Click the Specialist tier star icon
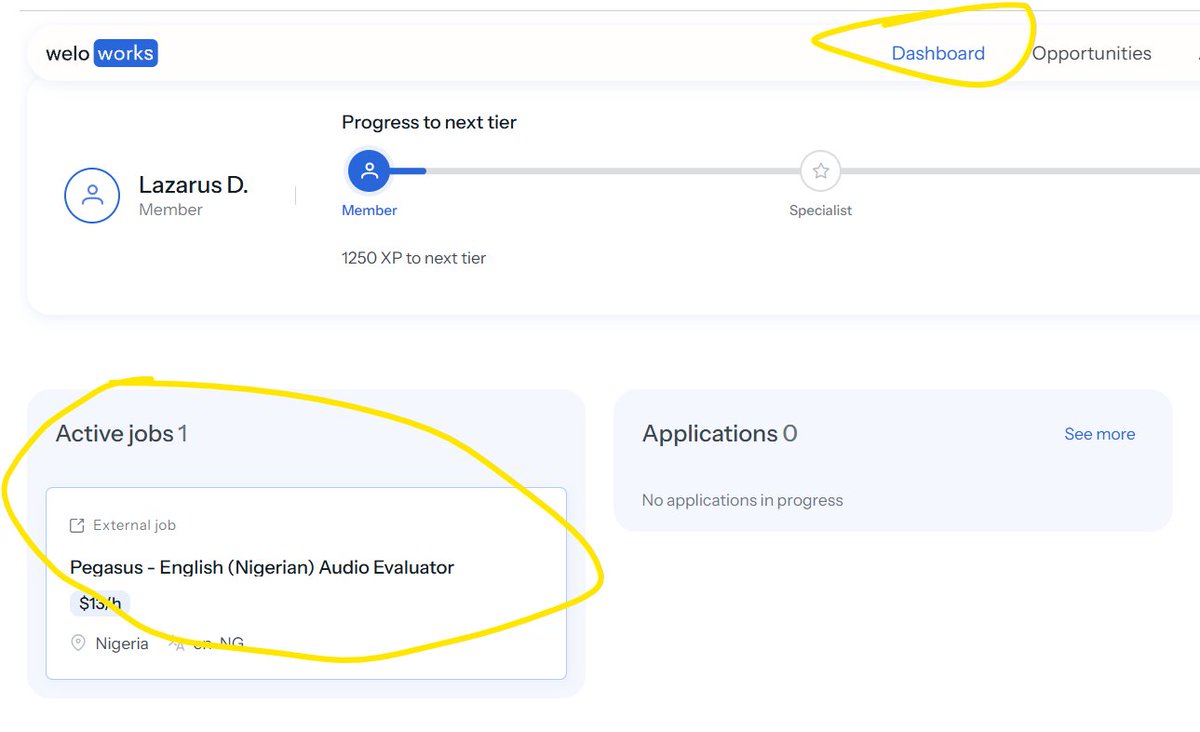Image resolution: width=1200 pixels, height=732 pixels. [x=820, y=171]
